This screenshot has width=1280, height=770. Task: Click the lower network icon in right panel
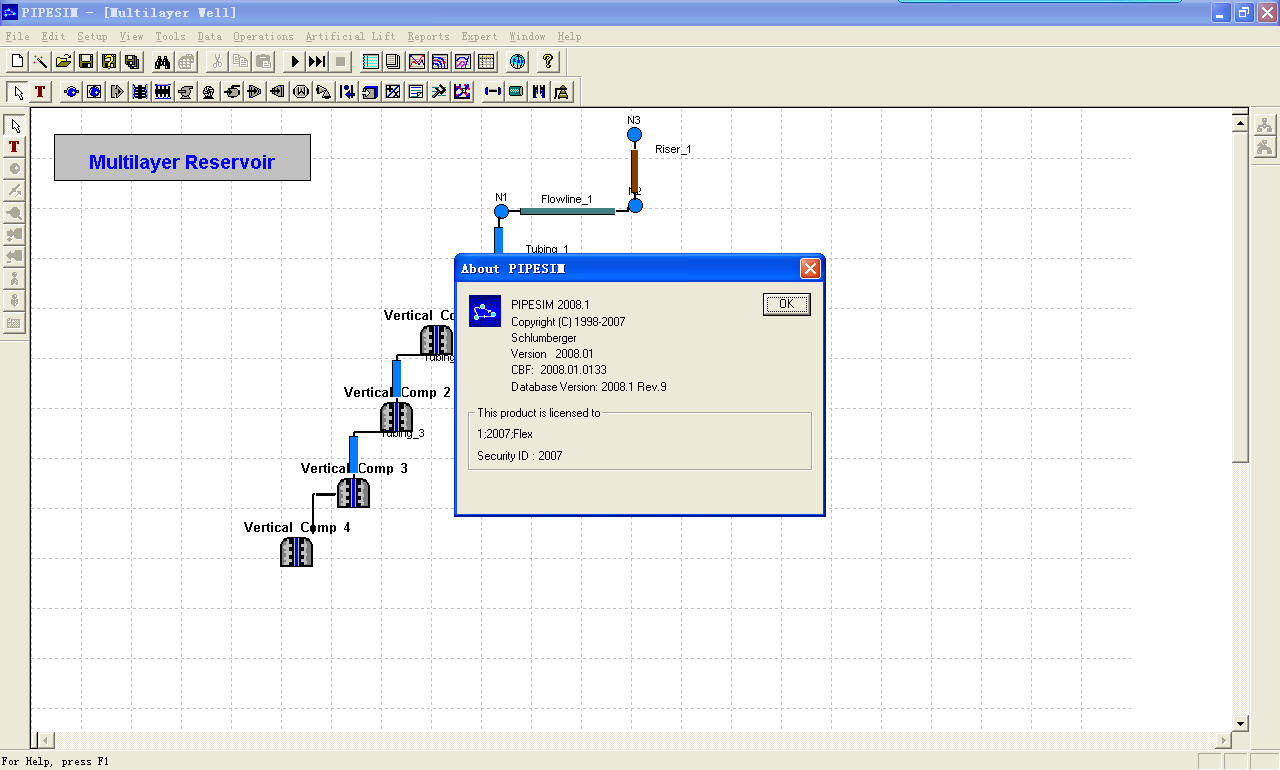pos(1265,147)
